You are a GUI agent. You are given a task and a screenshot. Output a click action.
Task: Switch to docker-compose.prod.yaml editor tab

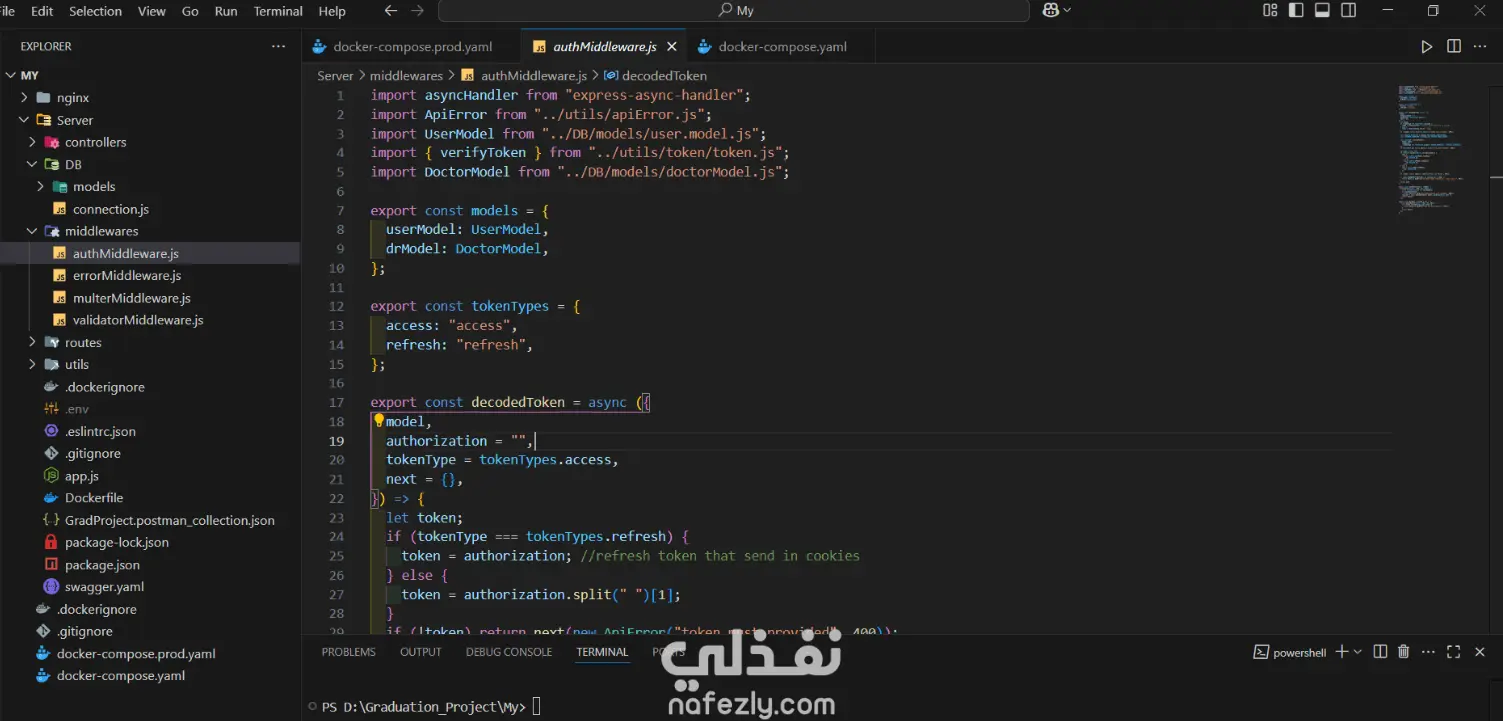(x=411, y=47)
